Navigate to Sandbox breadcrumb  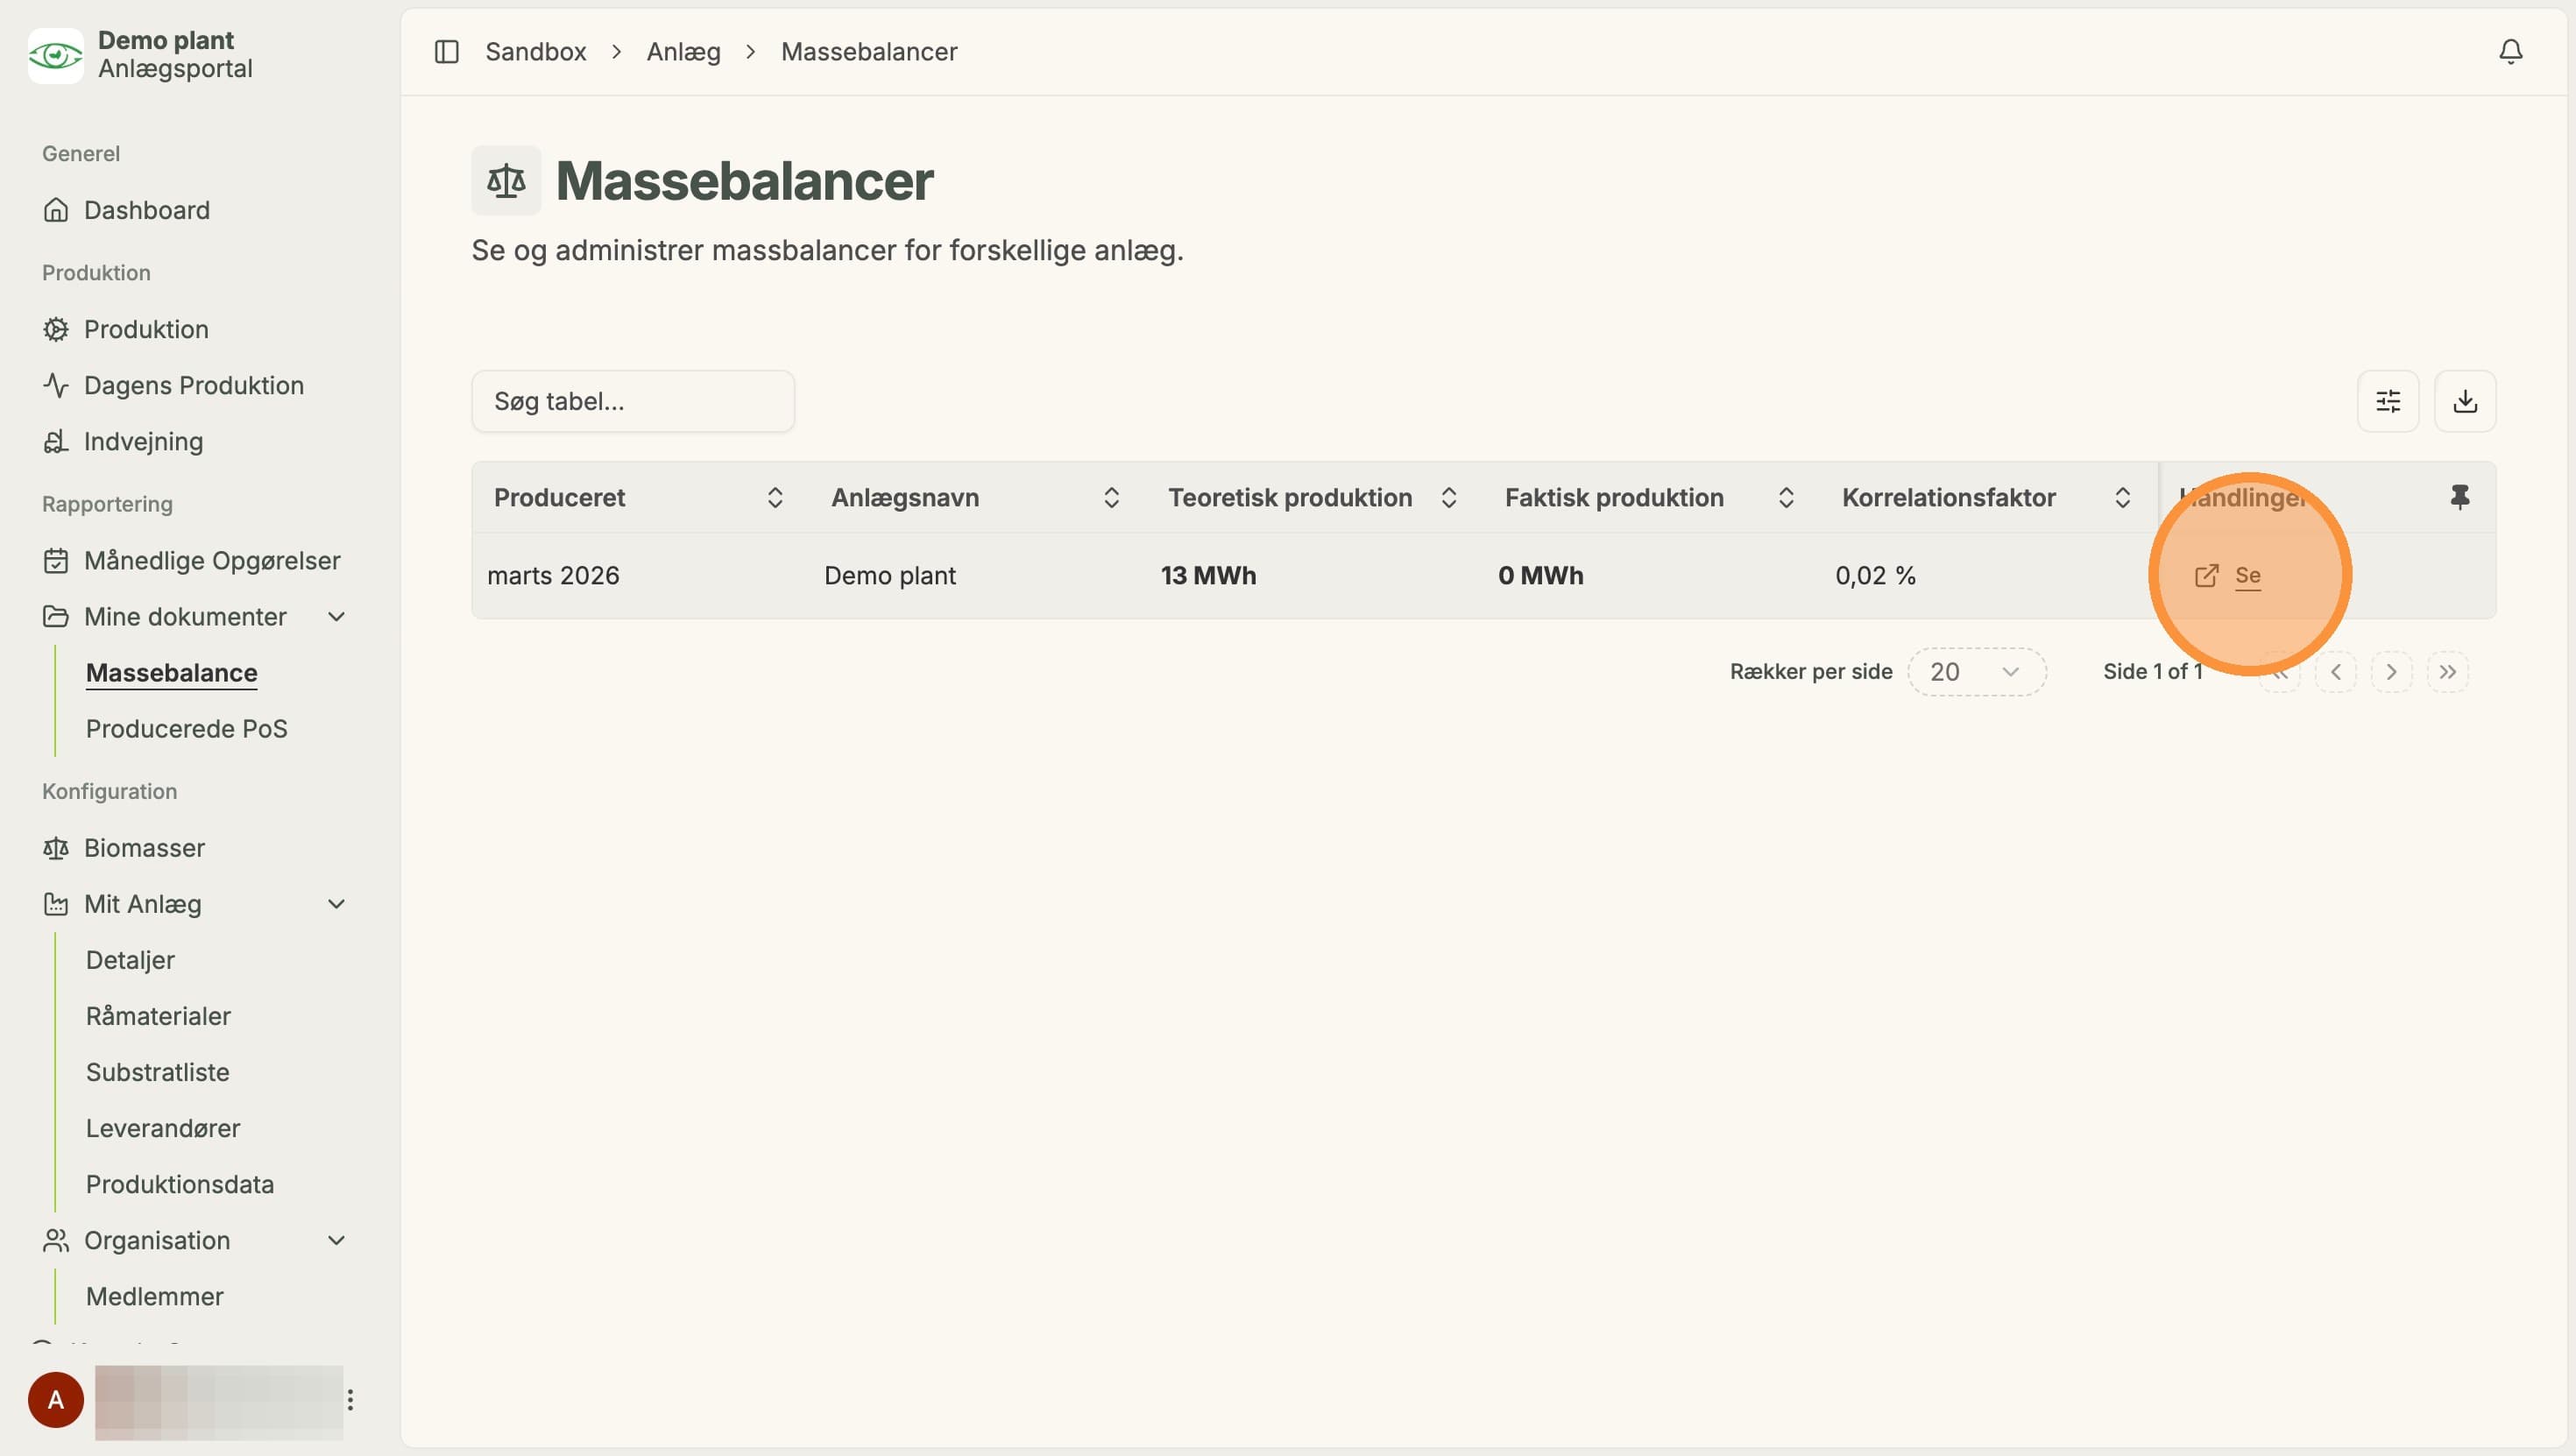(x=535, y=51)
